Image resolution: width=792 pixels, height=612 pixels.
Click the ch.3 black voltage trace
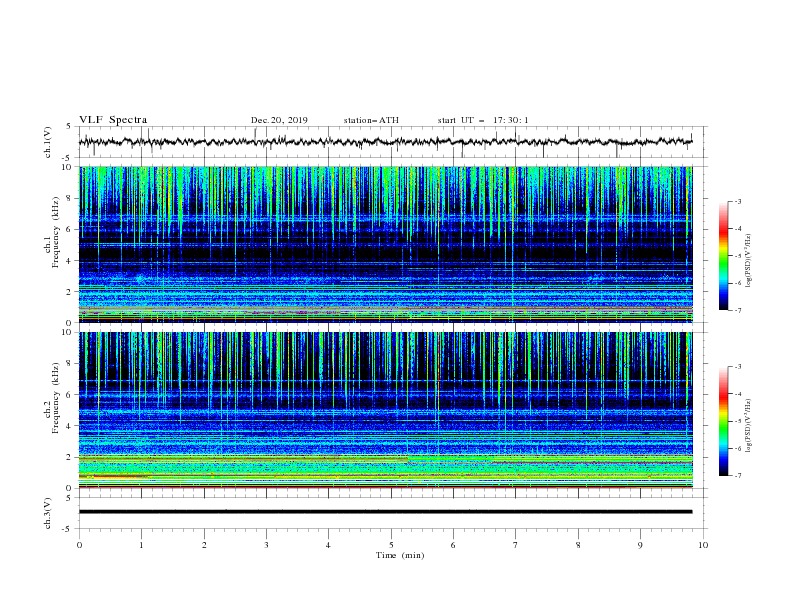coord(385,512)
